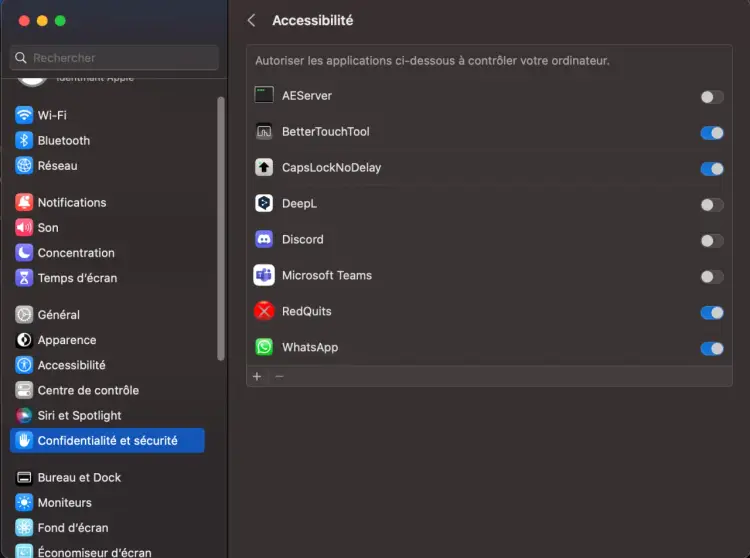Image resolution: width=750 pixels, height=558 pixels.
Task: Click the Concentration moon icon
Action: (x=24, y=252)
